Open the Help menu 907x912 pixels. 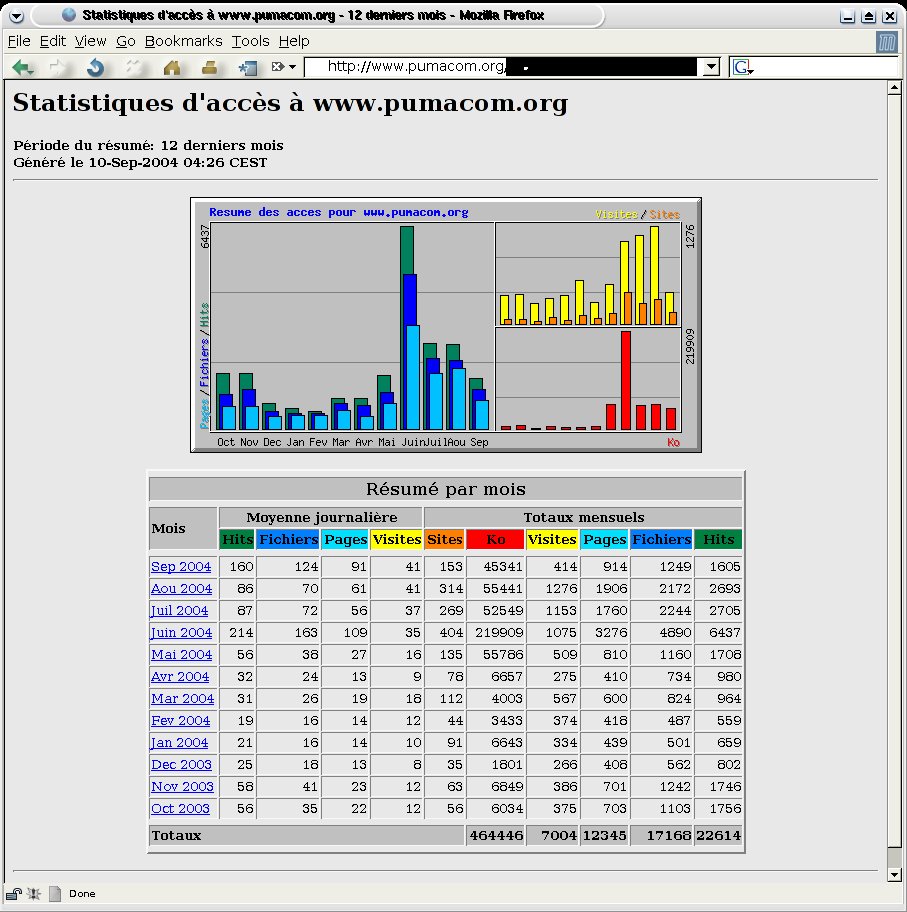pyautogui.click(x=294, y=41)
